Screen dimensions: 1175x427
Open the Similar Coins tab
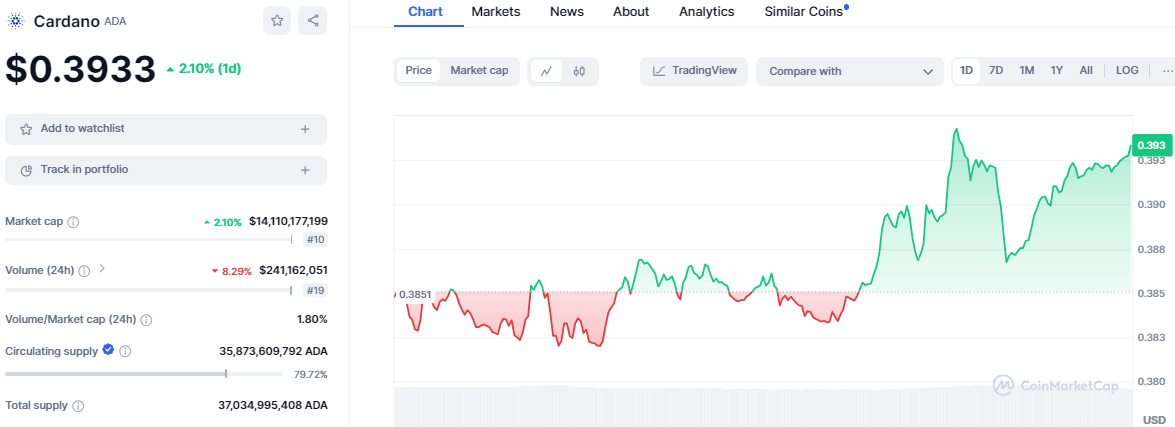tap(804, 12)
